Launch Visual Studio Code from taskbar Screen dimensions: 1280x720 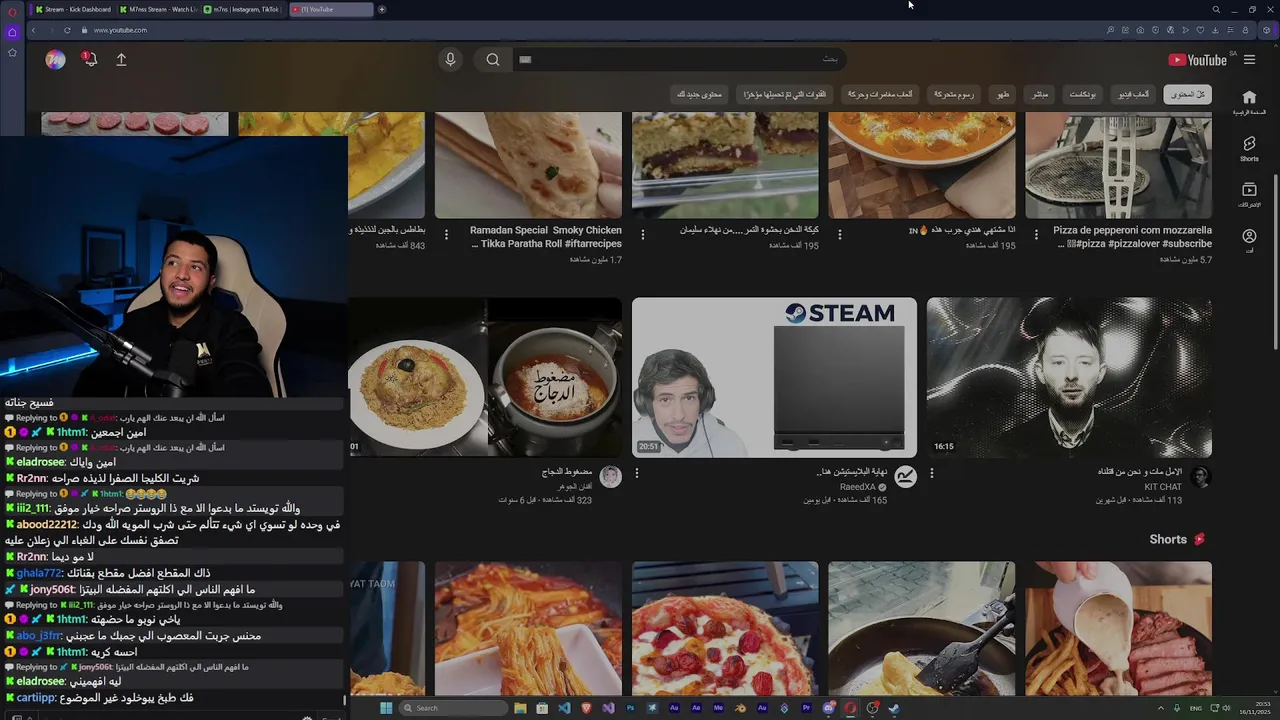point(564,708)
